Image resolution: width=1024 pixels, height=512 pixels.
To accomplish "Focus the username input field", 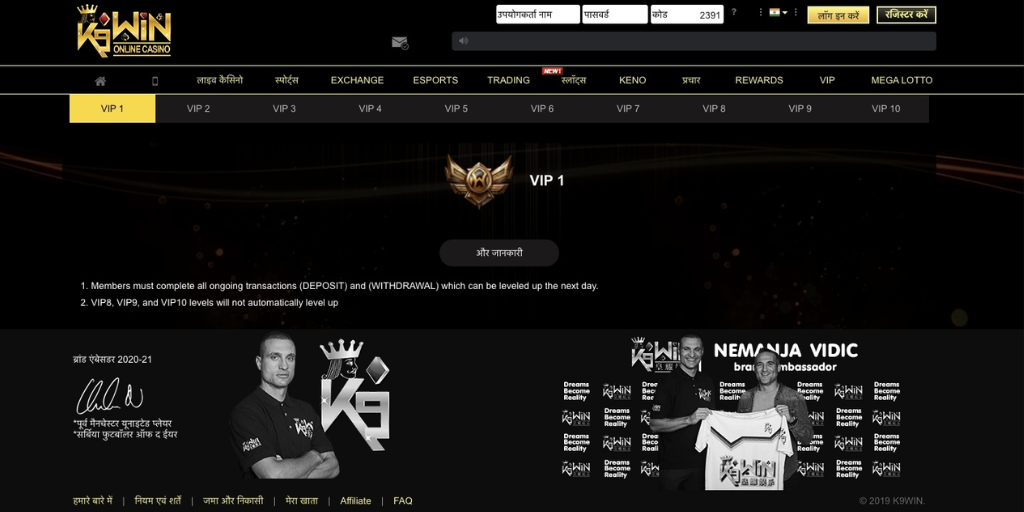I will pyautogui.click(x=537, y=14).
